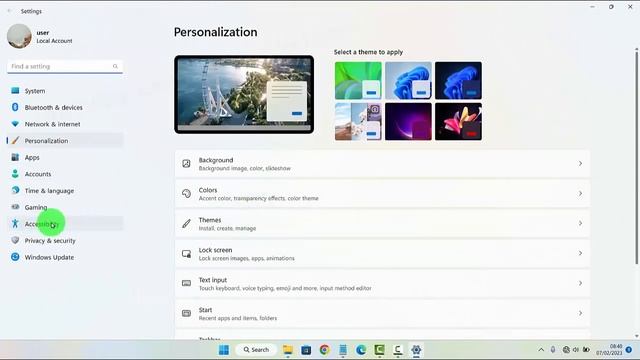
Task: Open the Themes settings row
Action: coord(382,223)
